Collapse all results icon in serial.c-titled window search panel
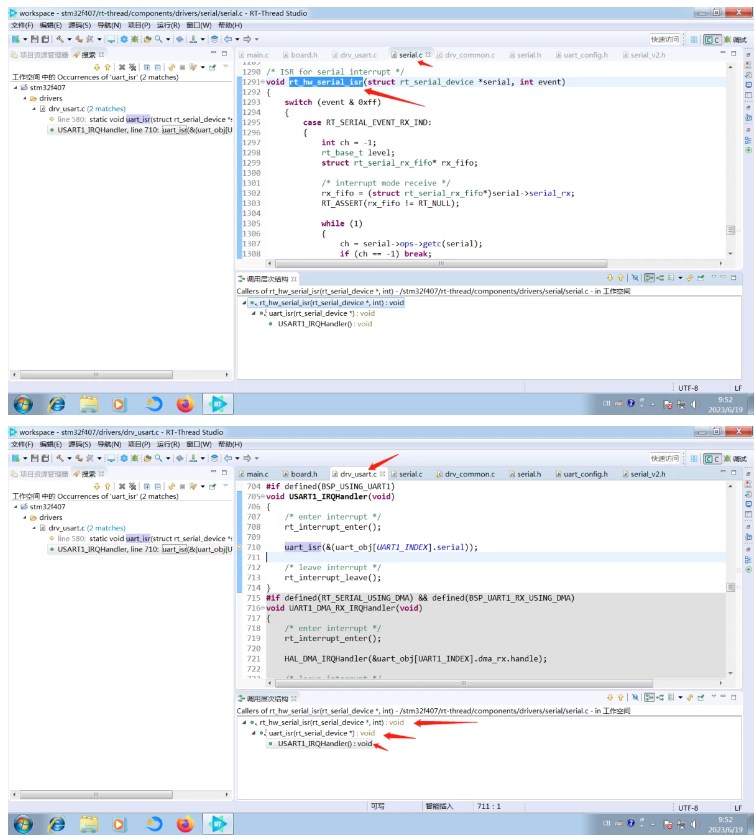 158,67
